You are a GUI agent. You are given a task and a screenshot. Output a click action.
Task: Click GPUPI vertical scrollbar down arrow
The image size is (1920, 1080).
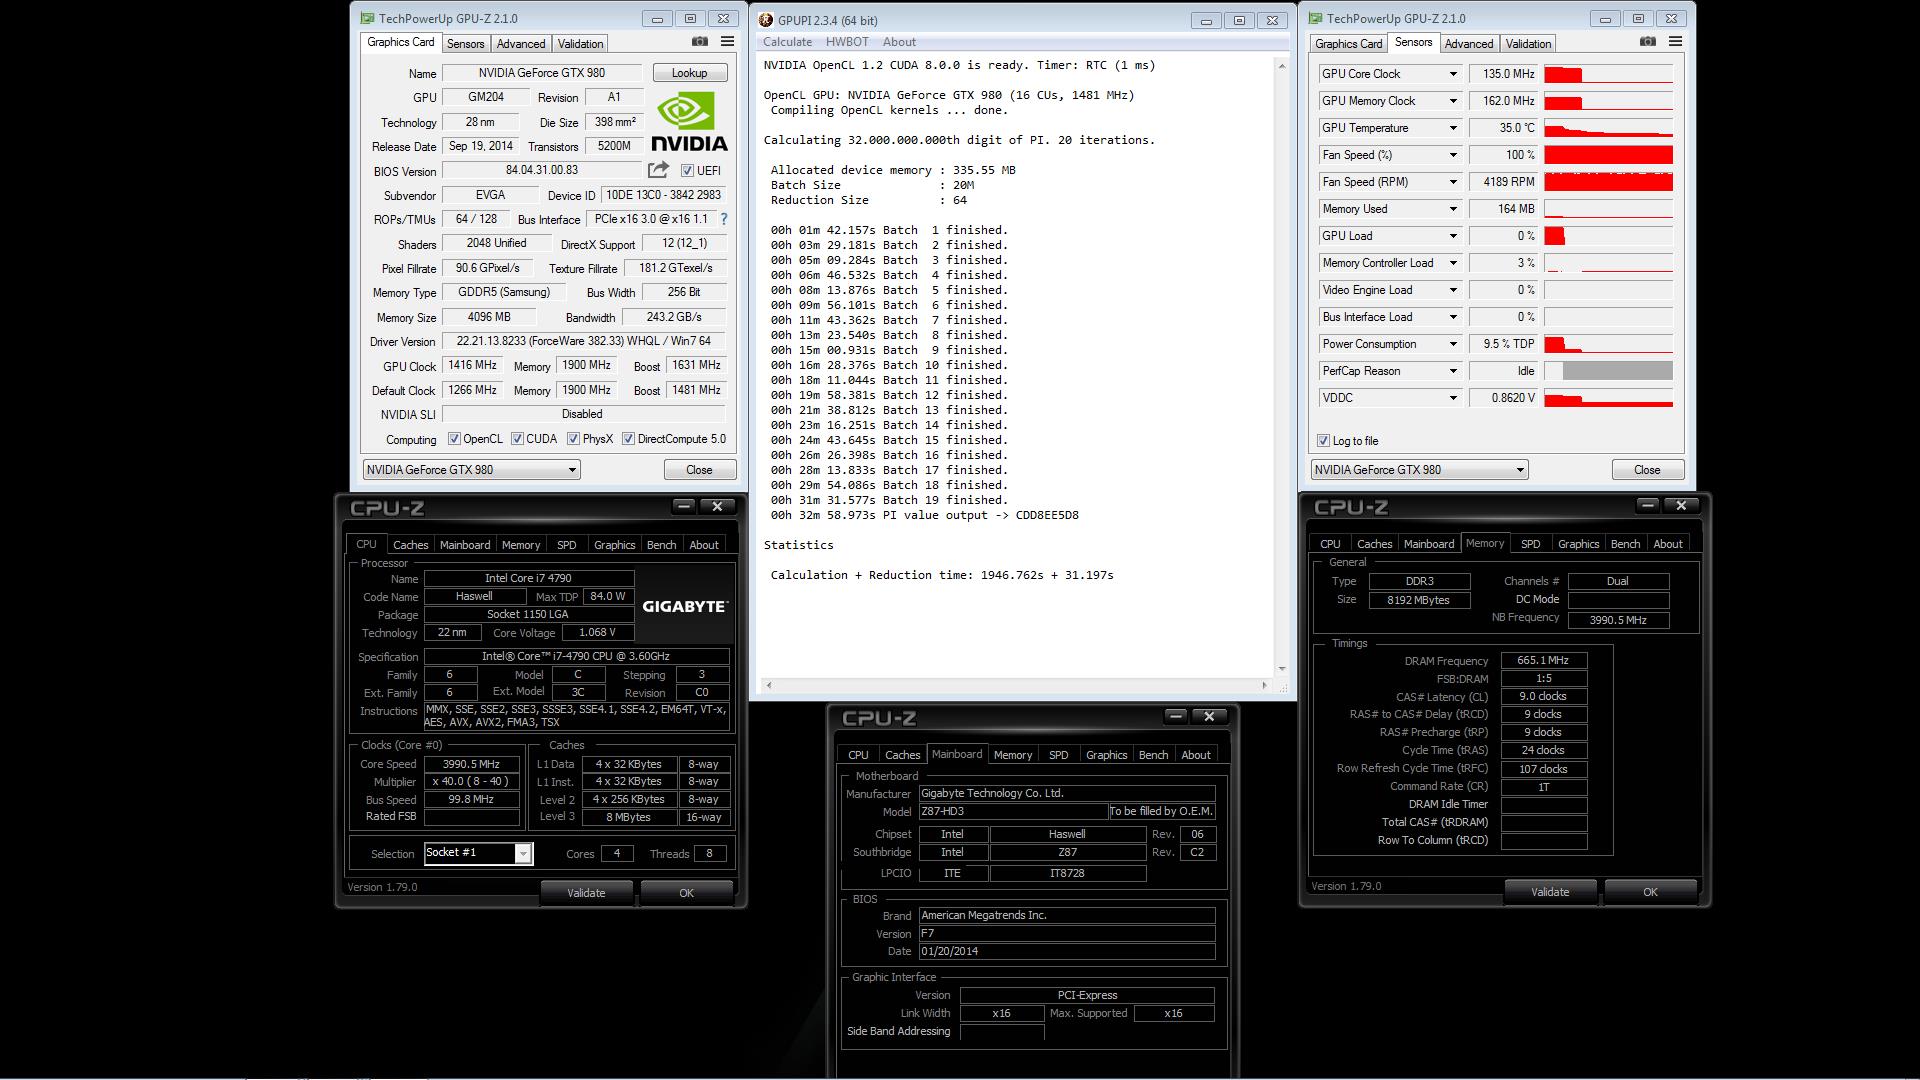coord(1282,669)
